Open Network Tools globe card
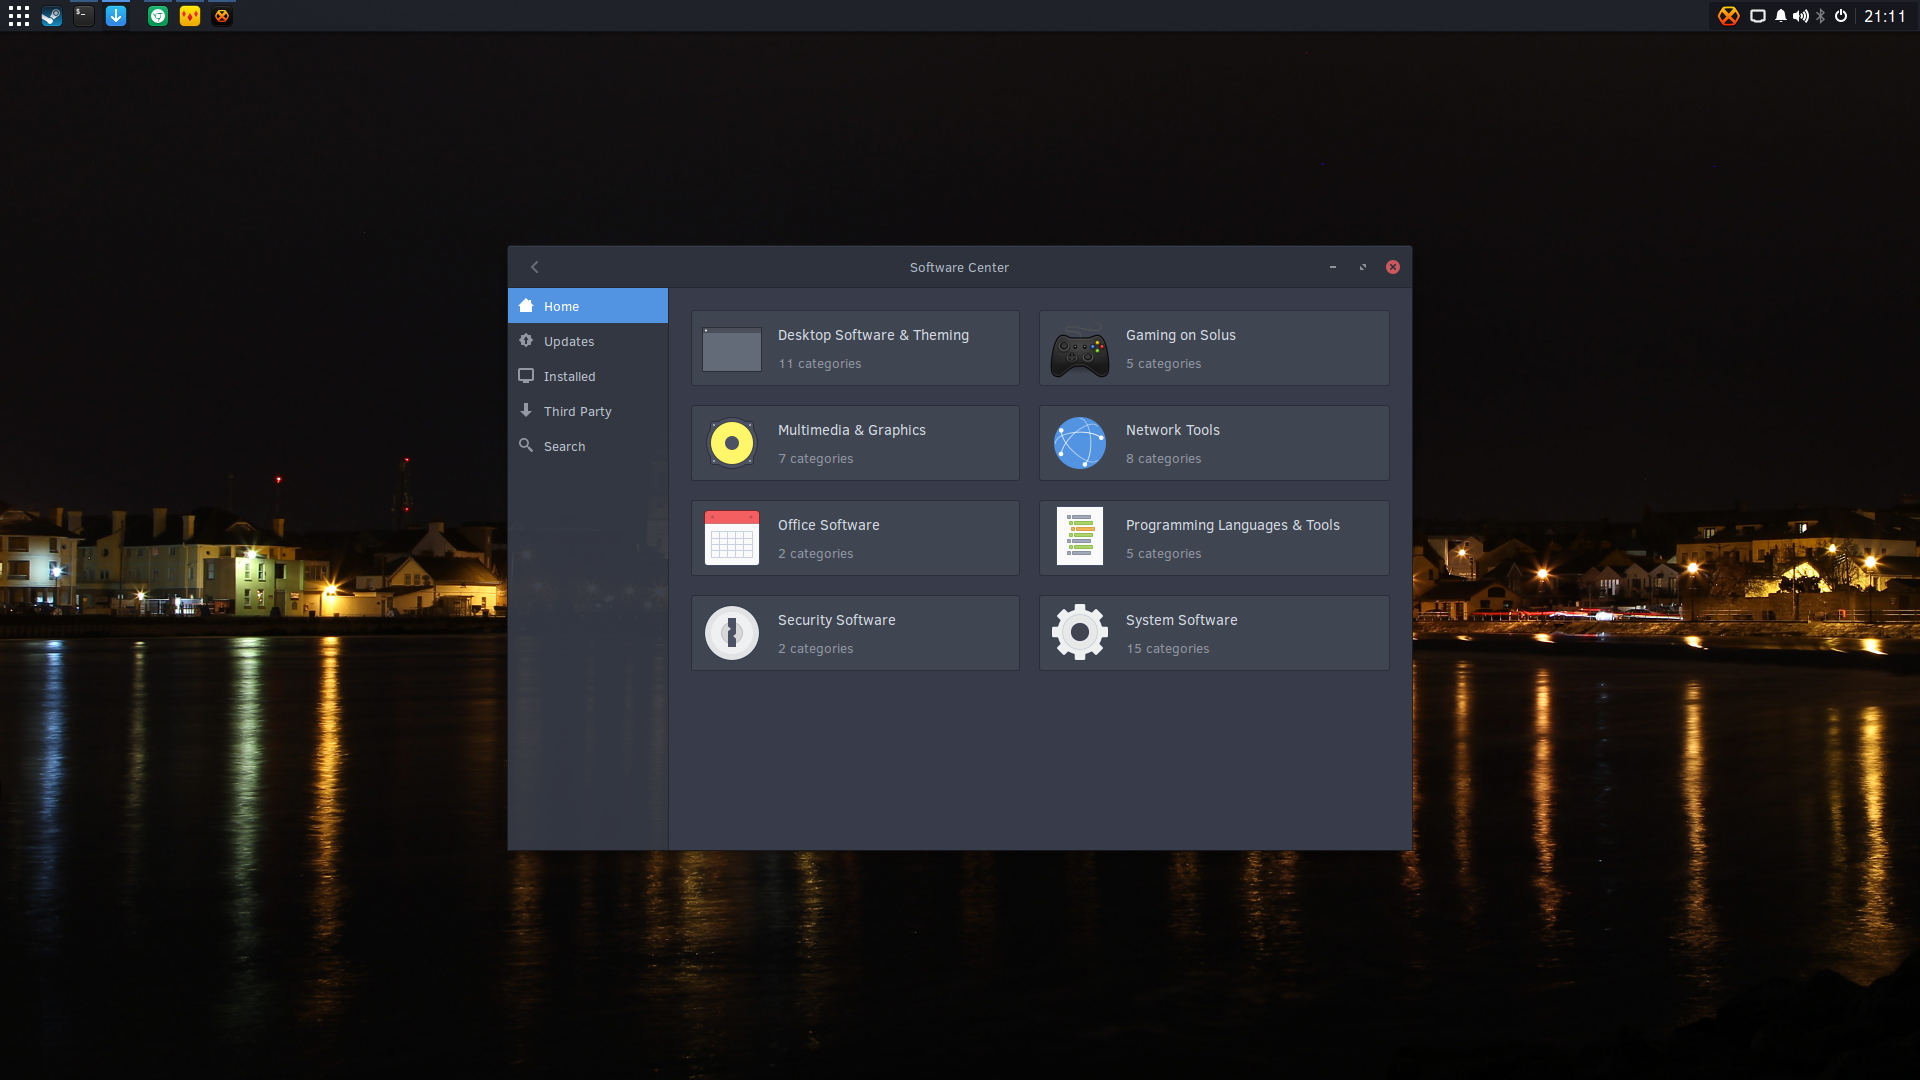The height and width of the screenshot is (1080, 1920). [x=1214, y=443]
